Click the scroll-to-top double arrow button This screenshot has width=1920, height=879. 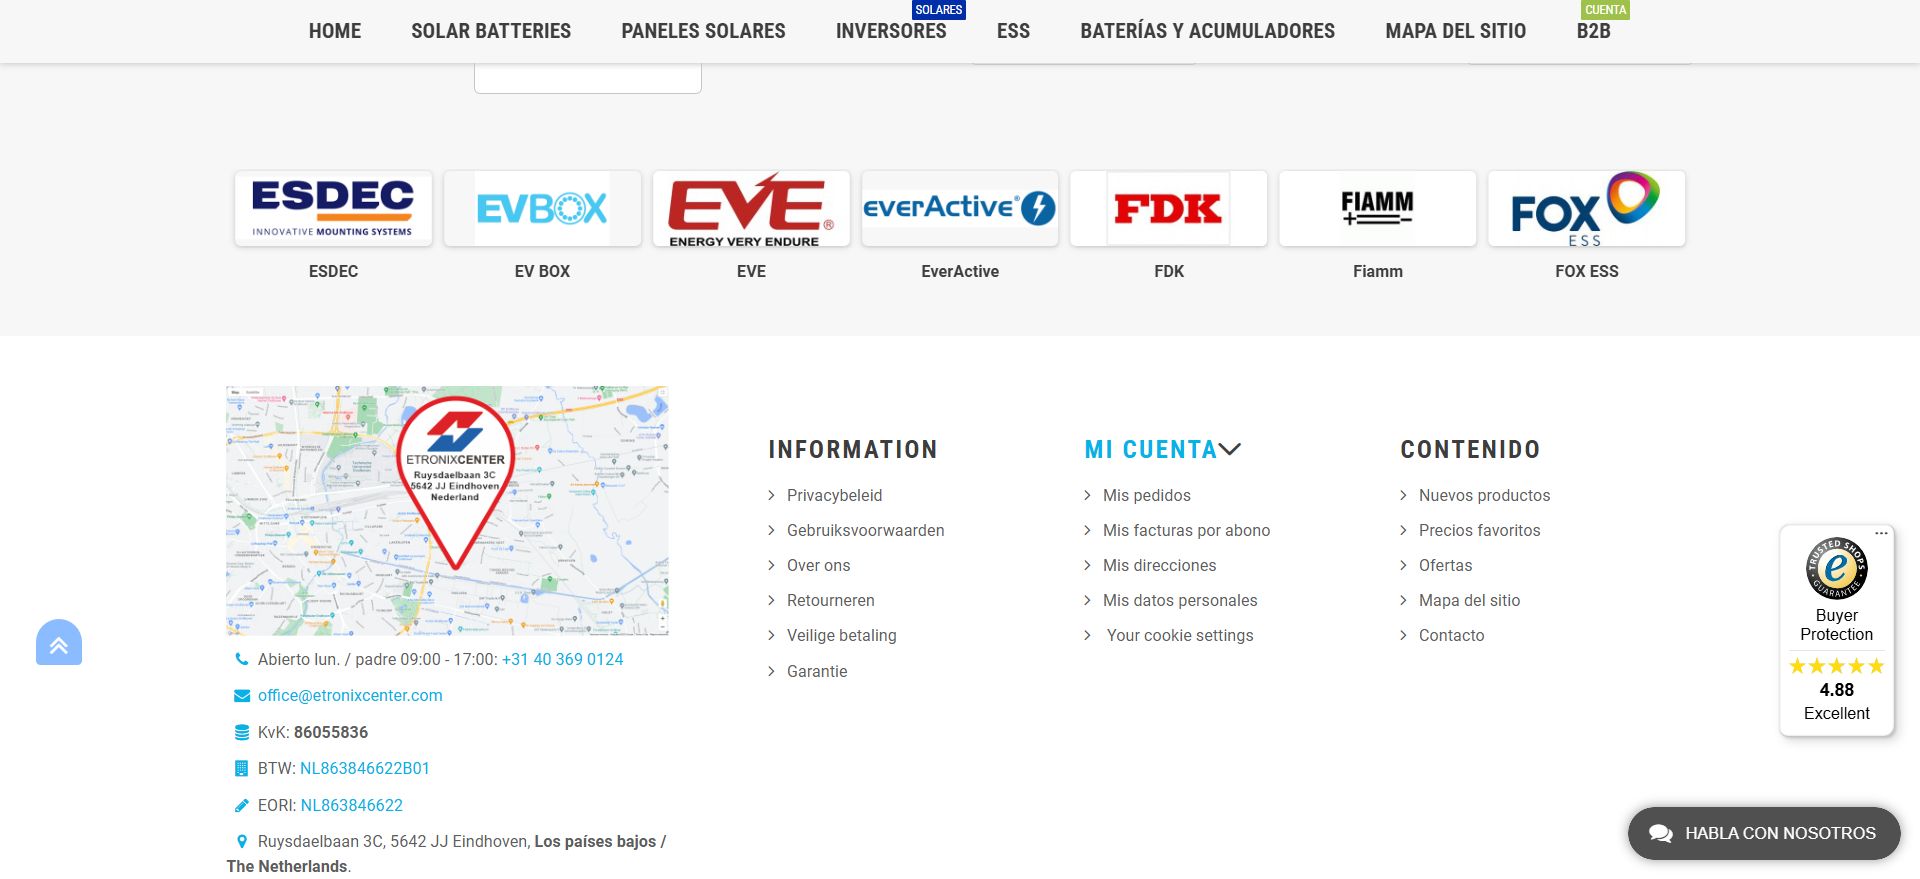(x=59, y=643)
